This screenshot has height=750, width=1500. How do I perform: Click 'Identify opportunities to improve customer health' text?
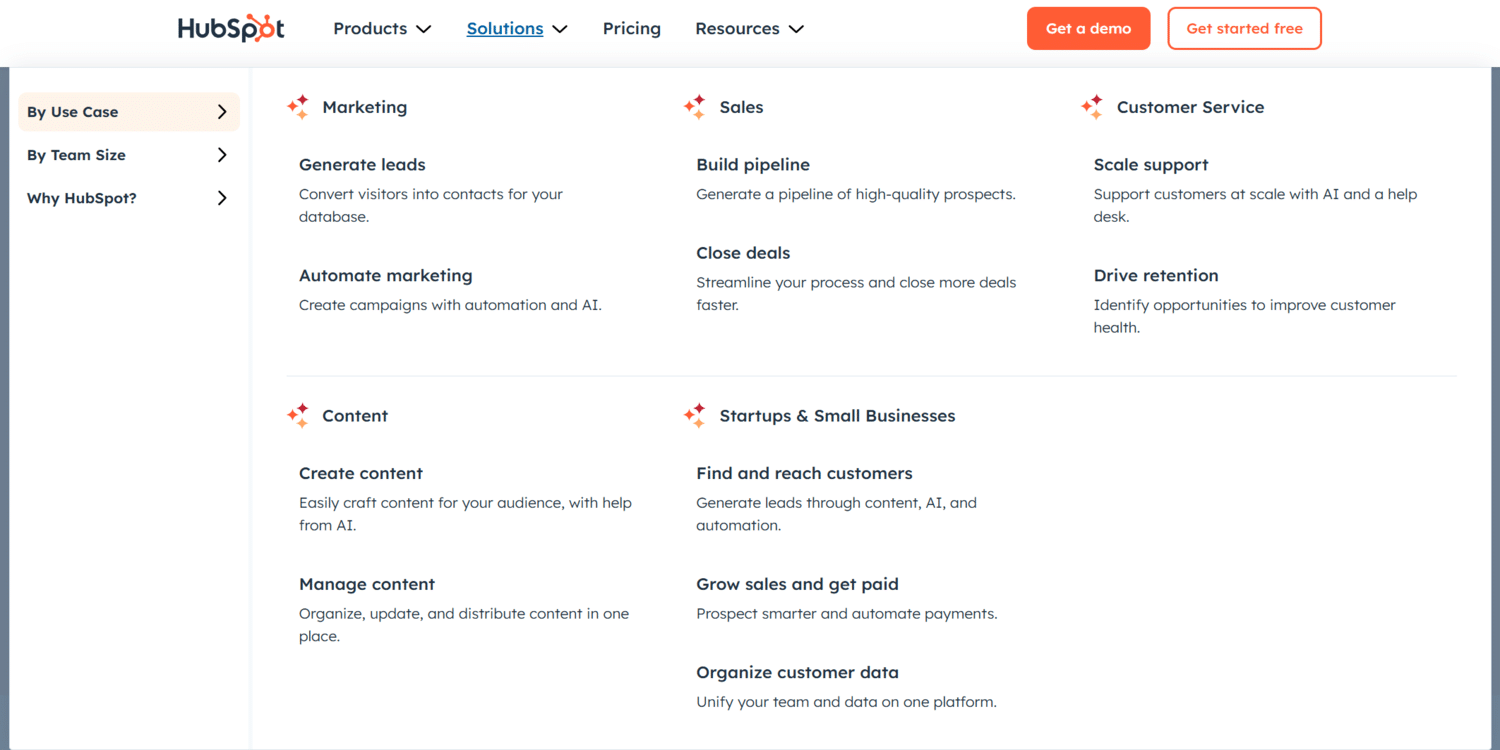(x=1244, y=316)
